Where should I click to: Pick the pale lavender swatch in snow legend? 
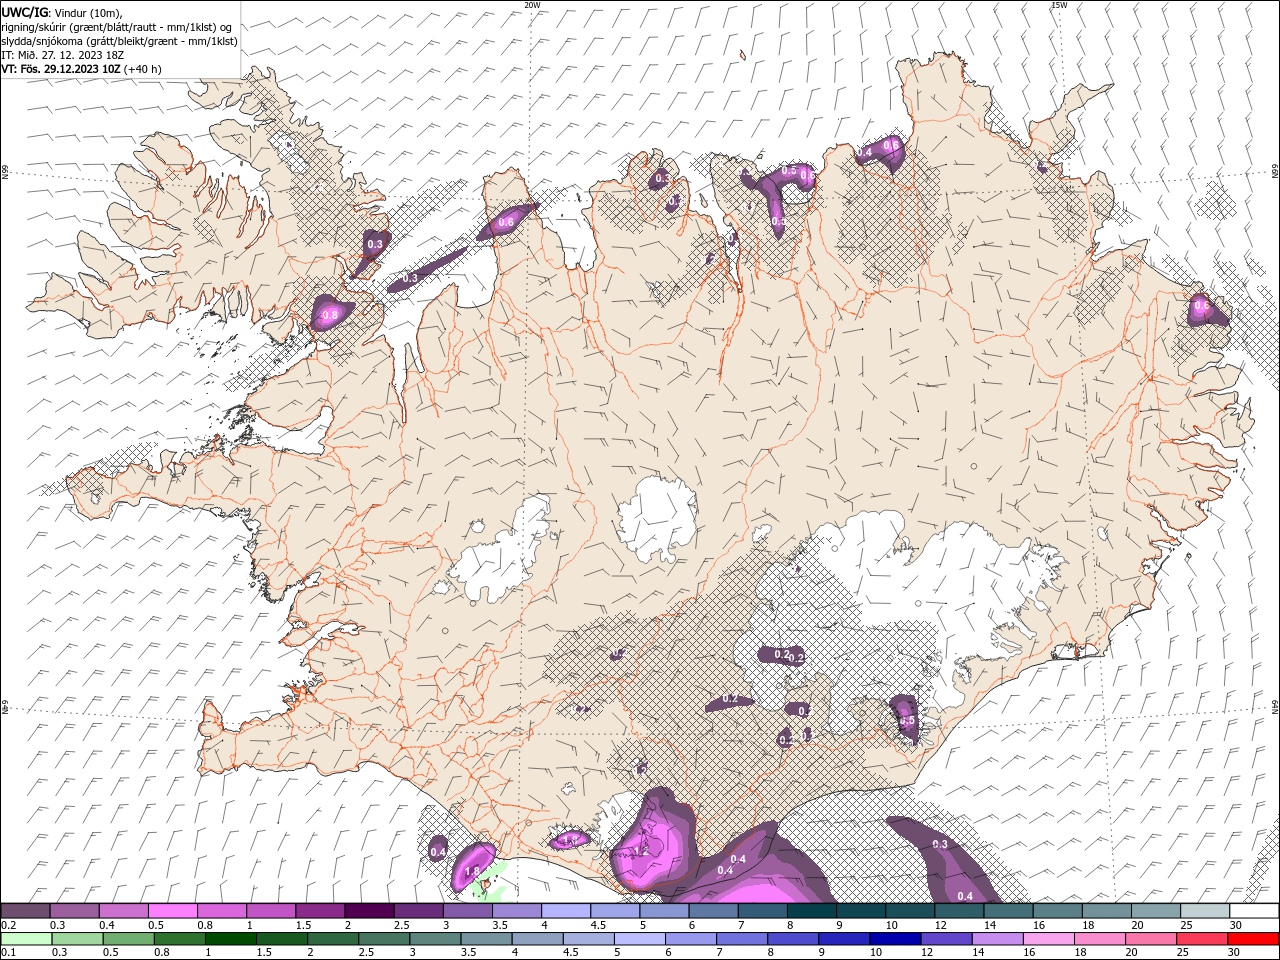click(x=565, y=911)
